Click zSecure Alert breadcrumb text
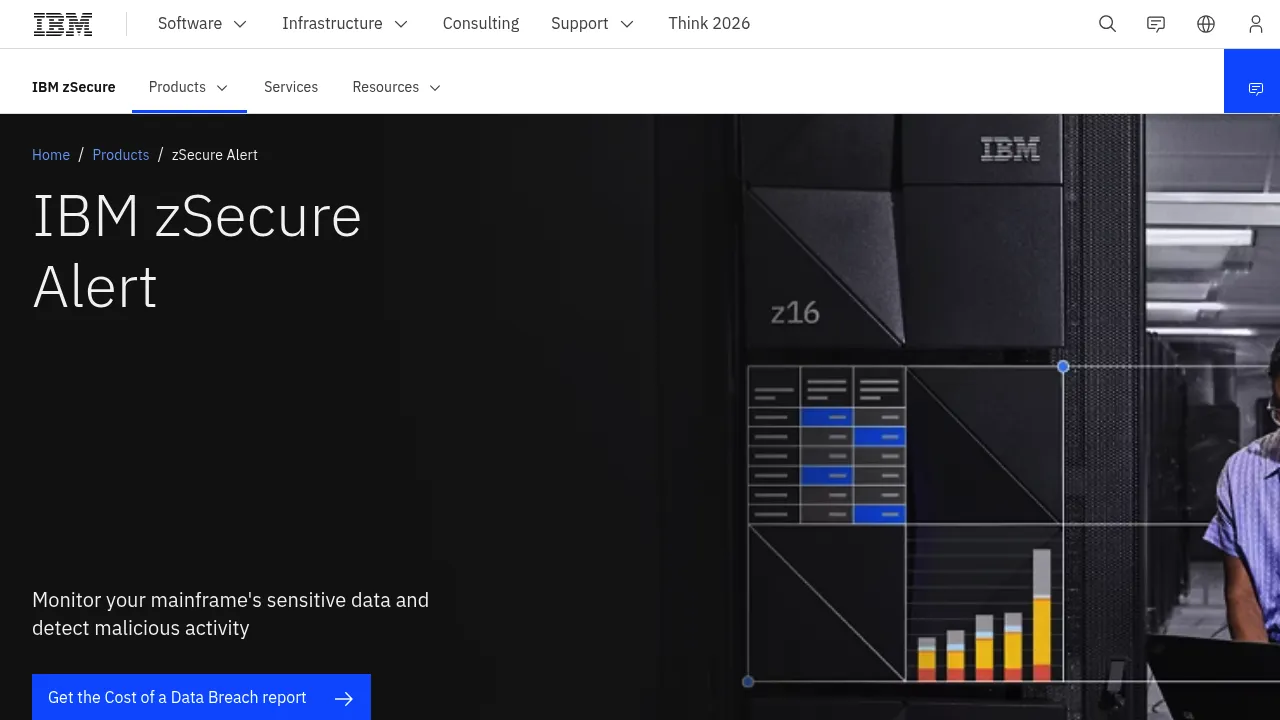 click(215, 155)
